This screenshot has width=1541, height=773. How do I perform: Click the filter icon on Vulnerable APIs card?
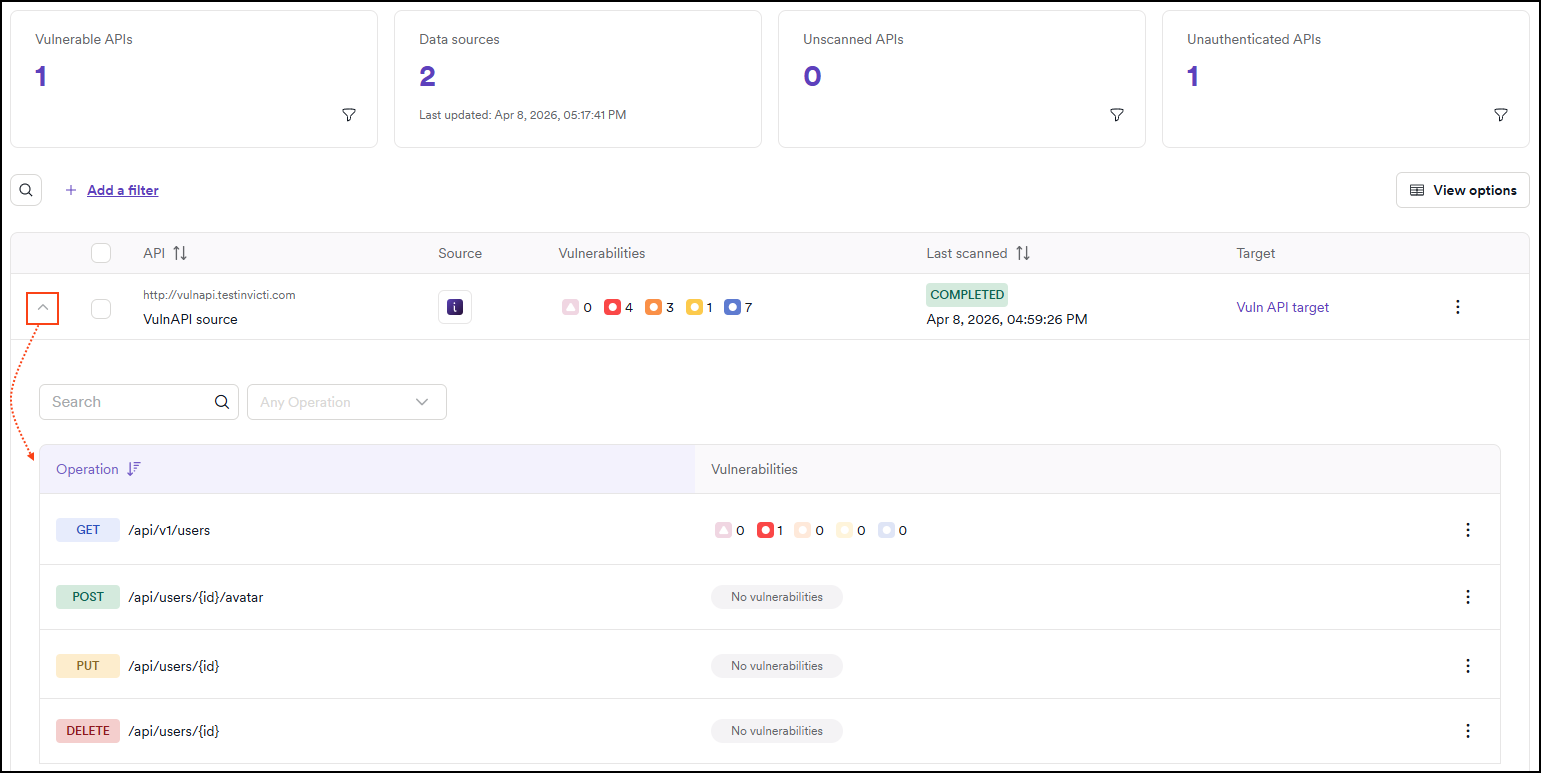point(349,116)
